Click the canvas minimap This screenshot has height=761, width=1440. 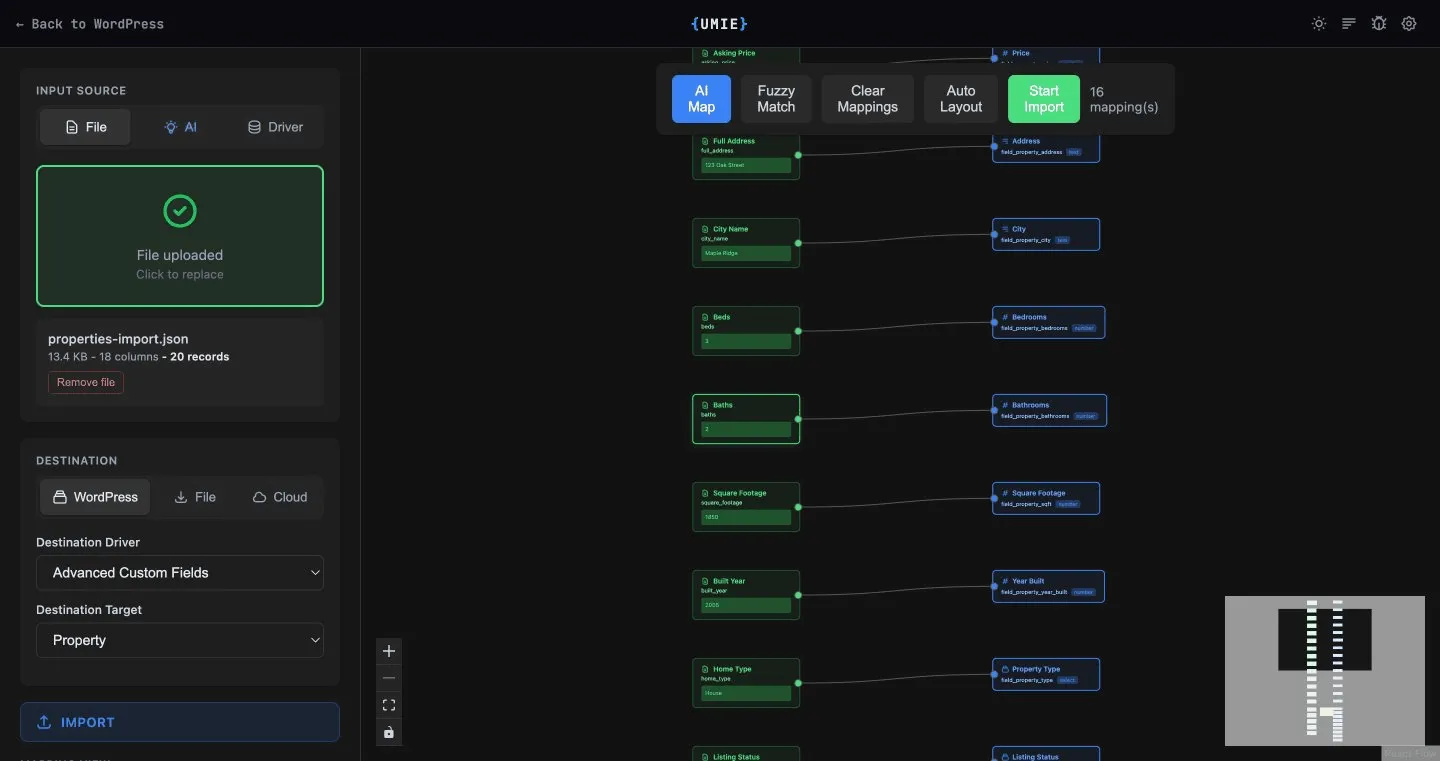[1325, 671]
